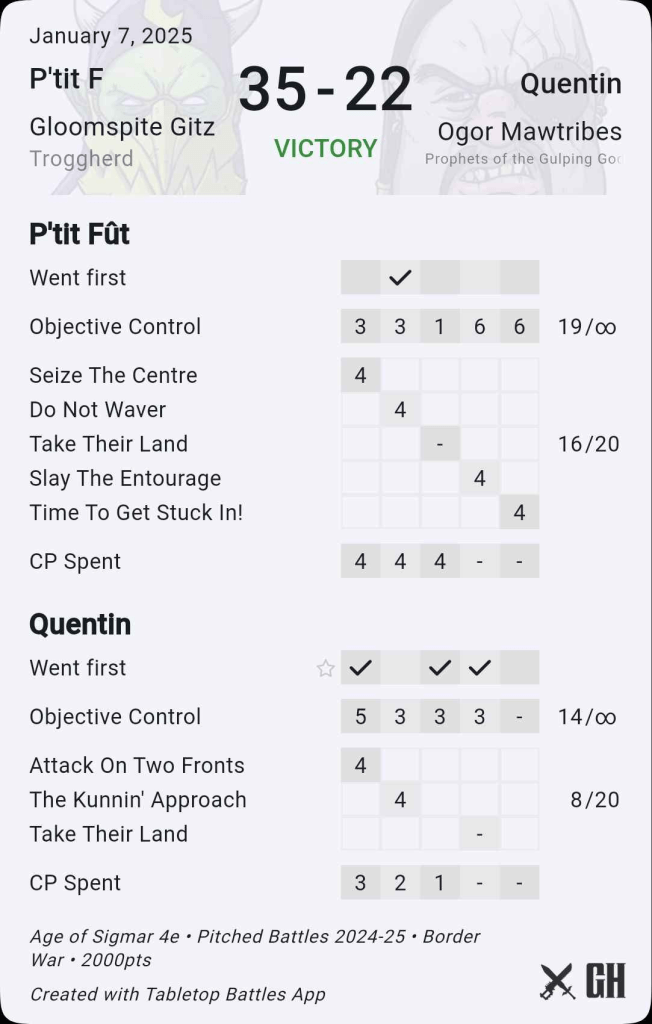Choose the Slay The Entourage tactic

coord(125,478)
